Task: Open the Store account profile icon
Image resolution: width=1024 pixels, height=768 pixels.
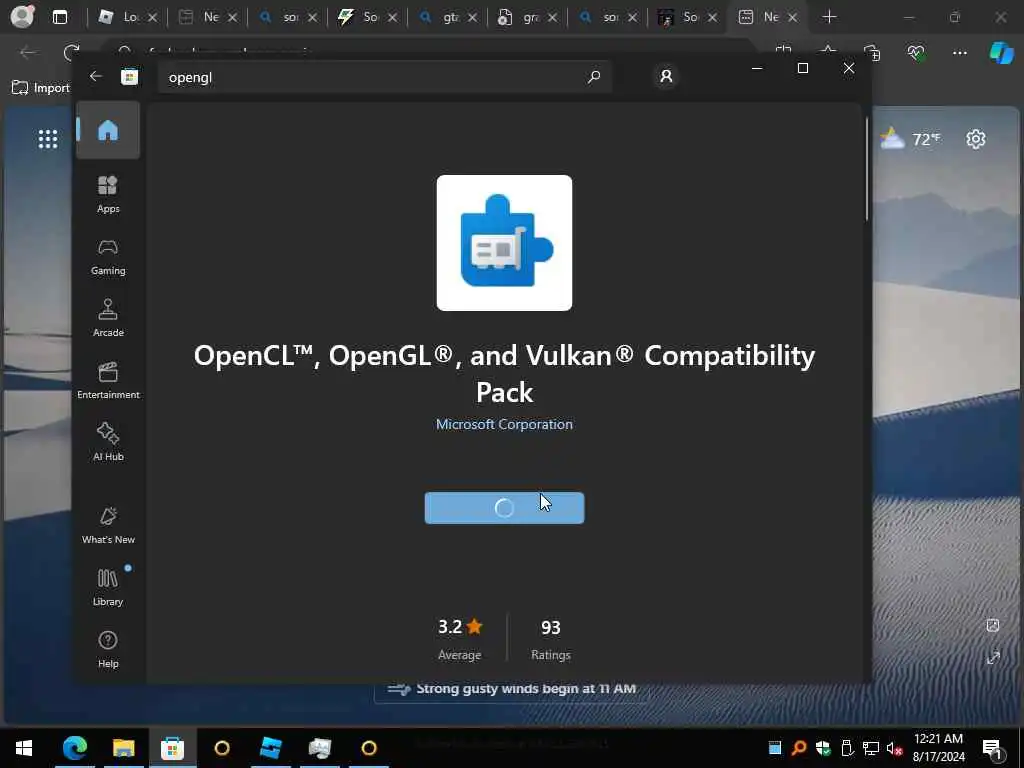Action: (x=666, y=76)
